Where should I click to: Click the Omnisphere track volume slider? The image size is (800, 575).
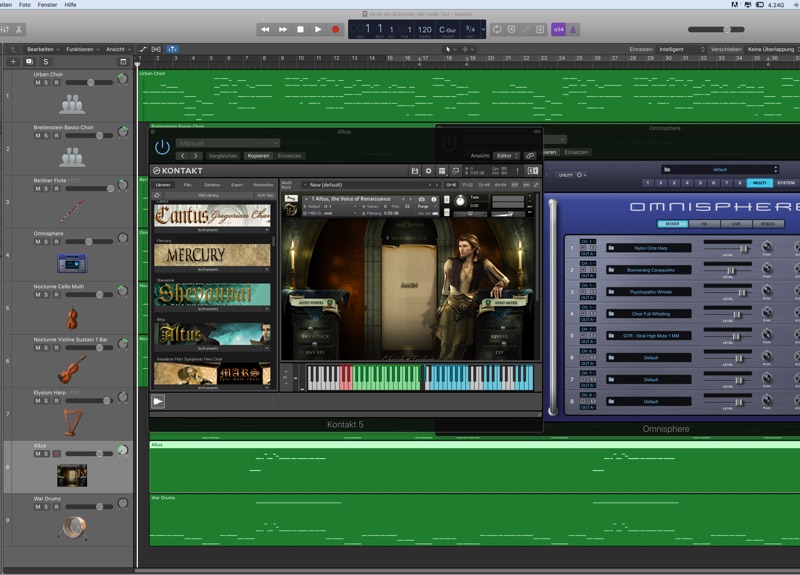click(x=89, y=242)
